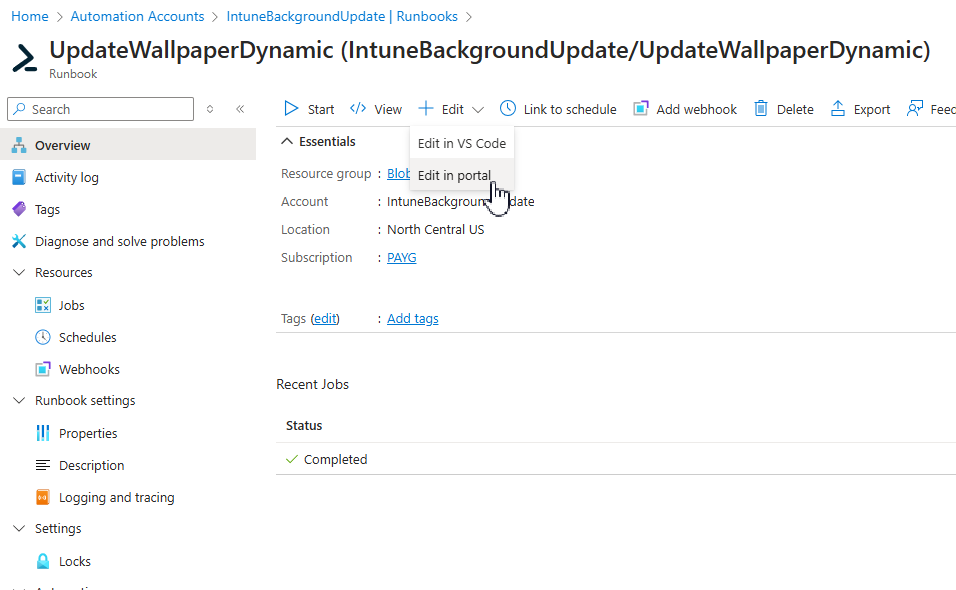Collapse the Essentials section
Viewport: 956px width, 590px height.
[x=287, y=141]
